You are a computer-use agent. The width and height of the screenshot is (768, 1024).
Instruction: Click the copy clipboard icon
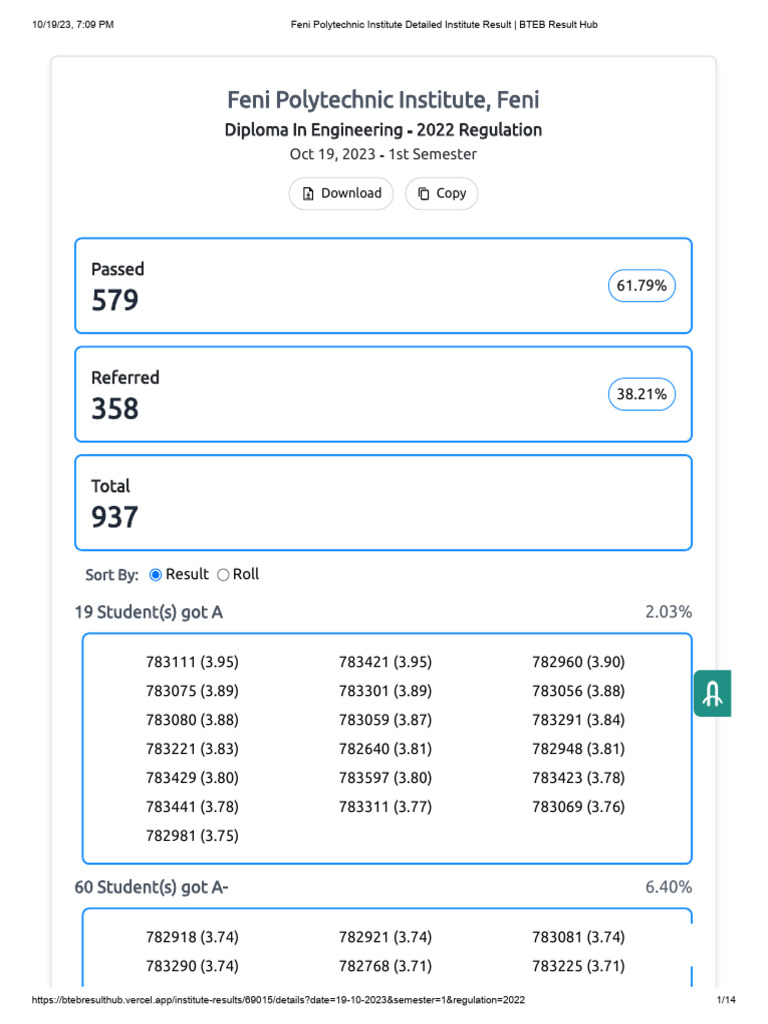[424, 194]
